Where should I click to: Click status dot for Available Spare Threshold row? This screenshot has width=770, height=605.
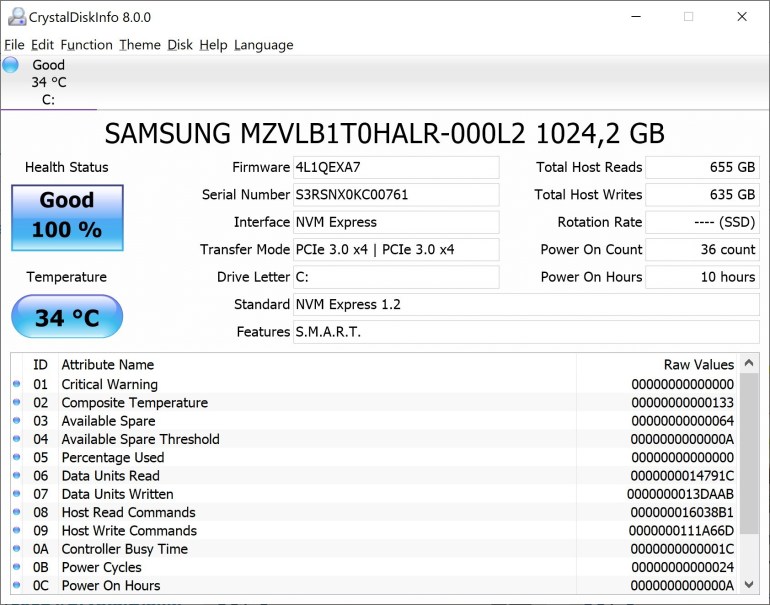coord(16,439)
